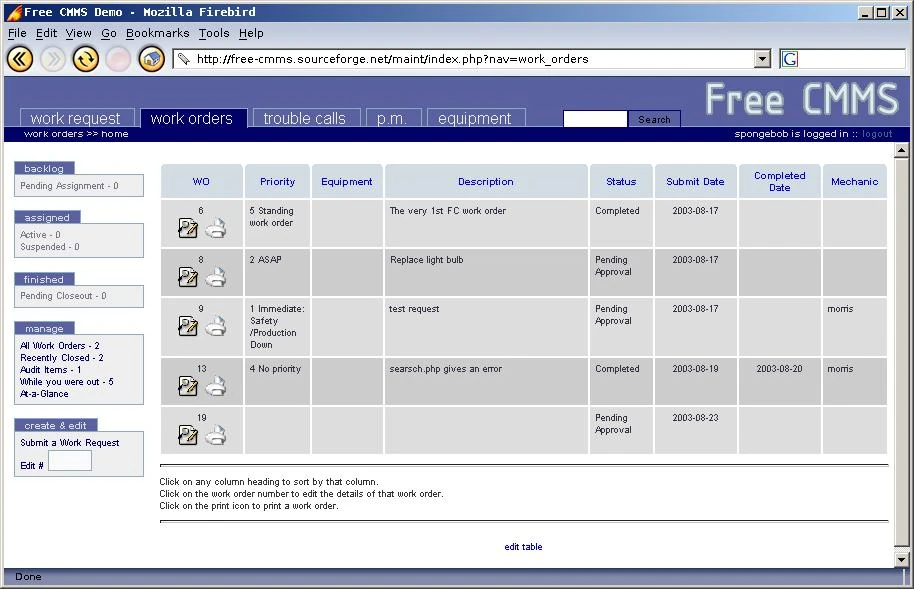Switch to the equipment tab

[475, 117]
